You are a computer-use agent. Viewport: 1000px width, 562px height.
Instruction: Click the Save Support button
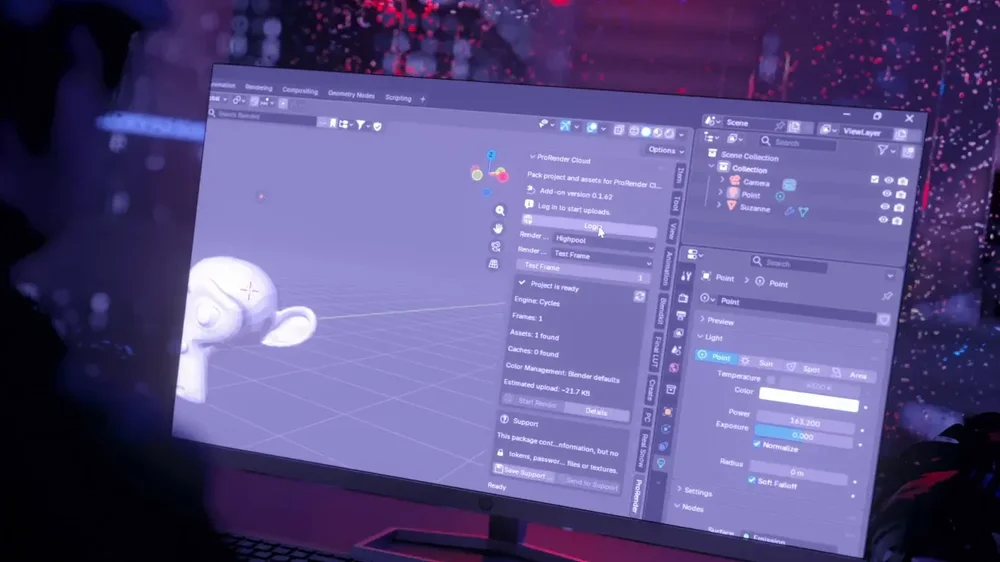click(524, 473)
